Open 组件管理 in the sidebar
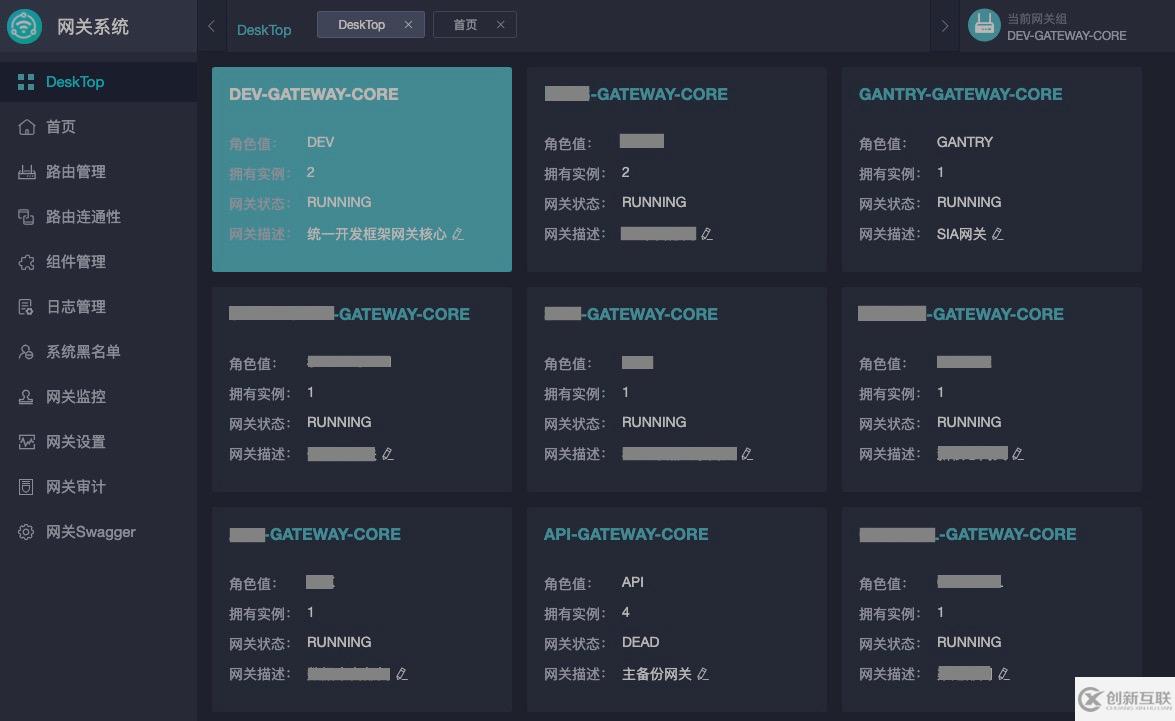The image size is (1175, 721). (x=98, y=262)
